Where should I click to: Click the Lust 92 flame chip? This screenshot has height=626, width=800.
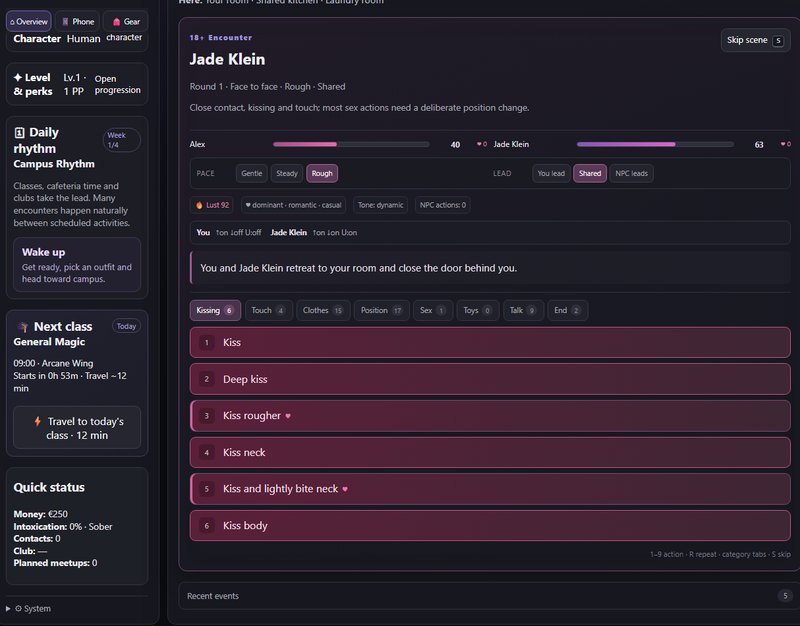point(213,205)
